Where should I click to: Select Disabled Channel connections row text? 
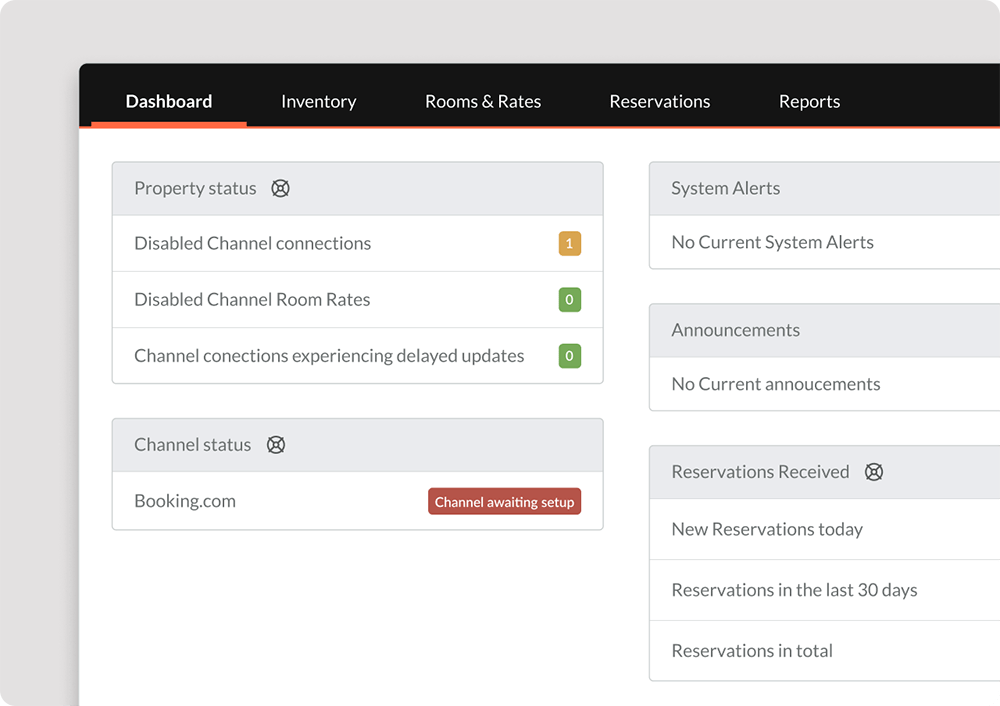(x=252, y=243)
